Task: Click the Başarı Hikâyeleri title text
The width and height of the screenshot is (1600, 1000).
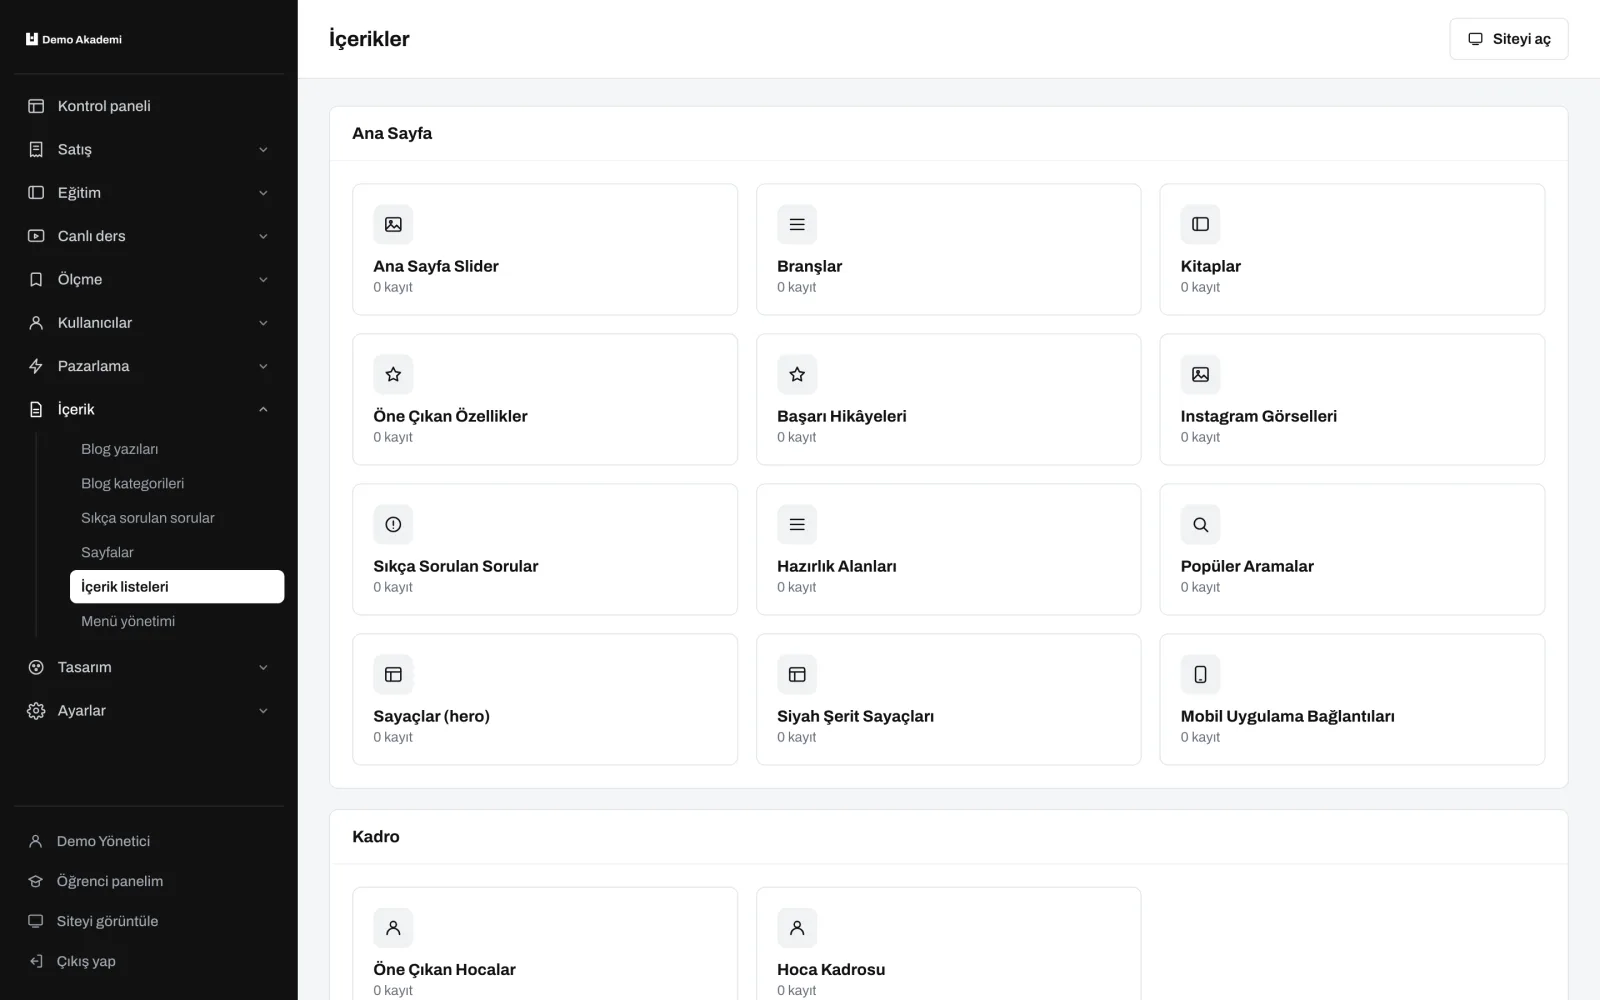Action: coord(842,416)
